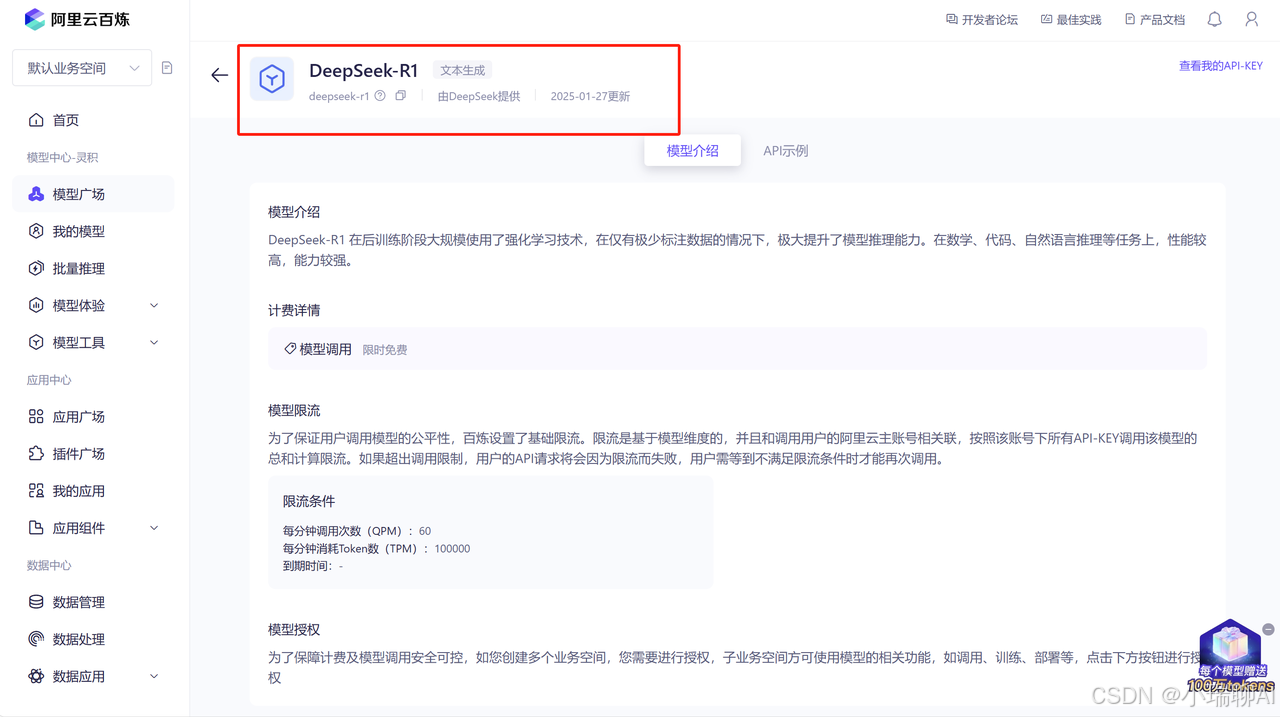Open the user account icon
The height and width of the screenshot is (717, 1280).
coord(1251,19)
